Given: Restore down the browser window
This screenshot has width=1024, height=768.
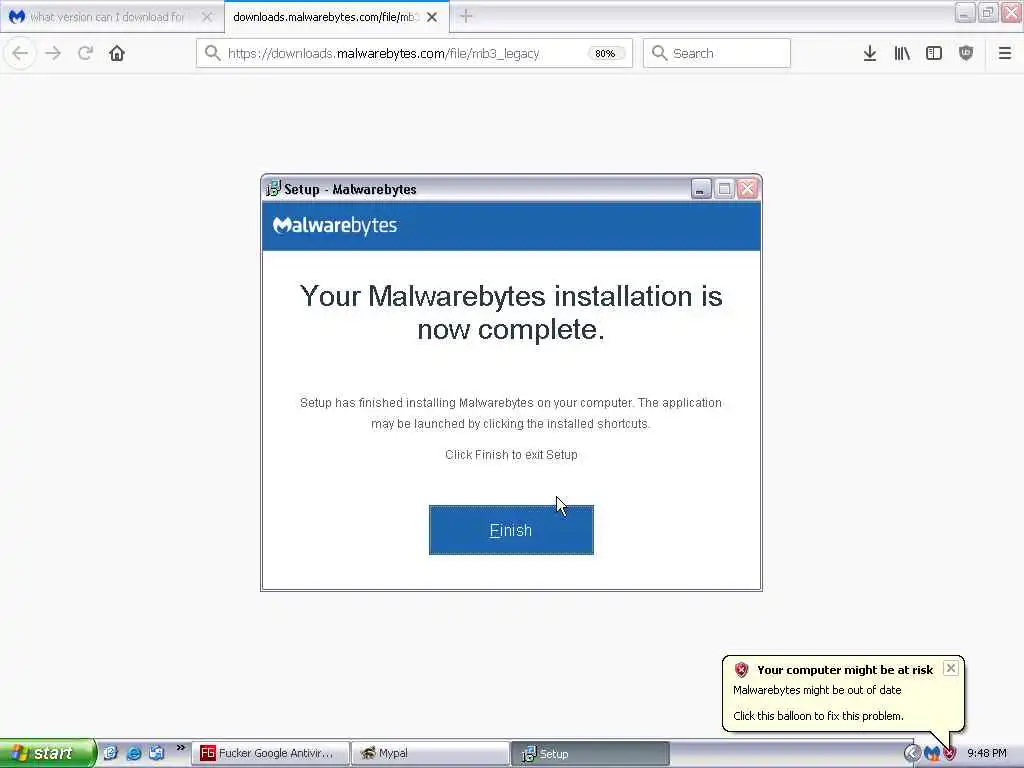Looking at the screenshot, I should (987, 12).
